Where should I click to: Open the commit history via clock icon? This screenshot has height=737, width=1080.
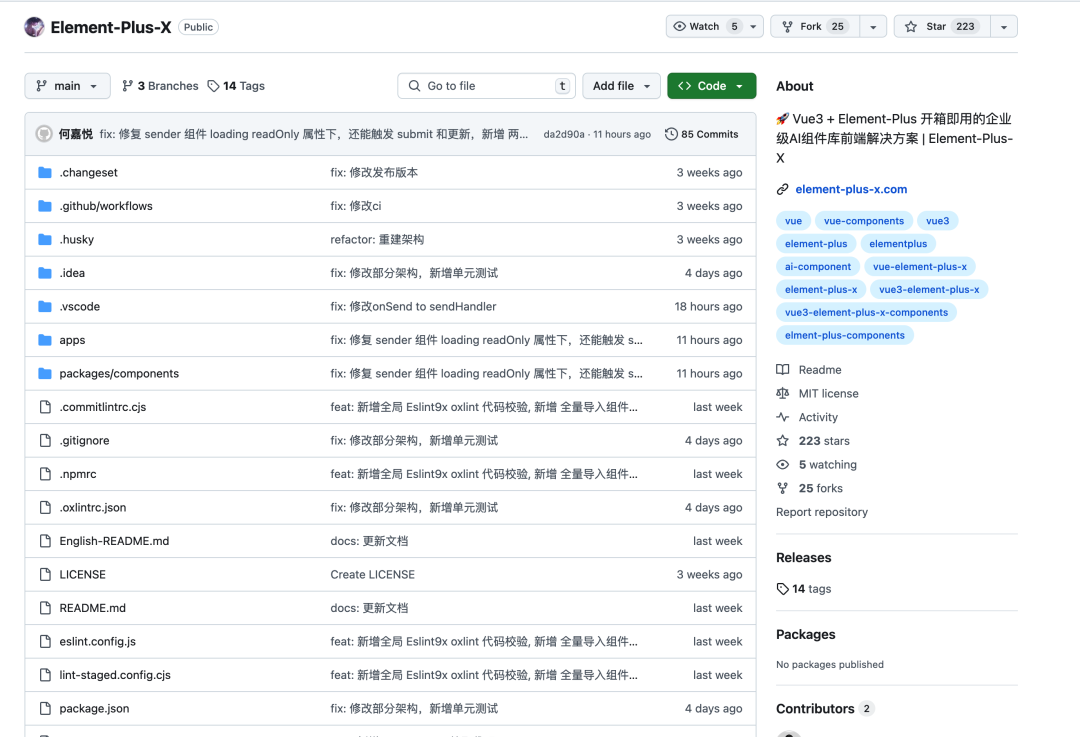pyautogui.click(x=671, y=133)
